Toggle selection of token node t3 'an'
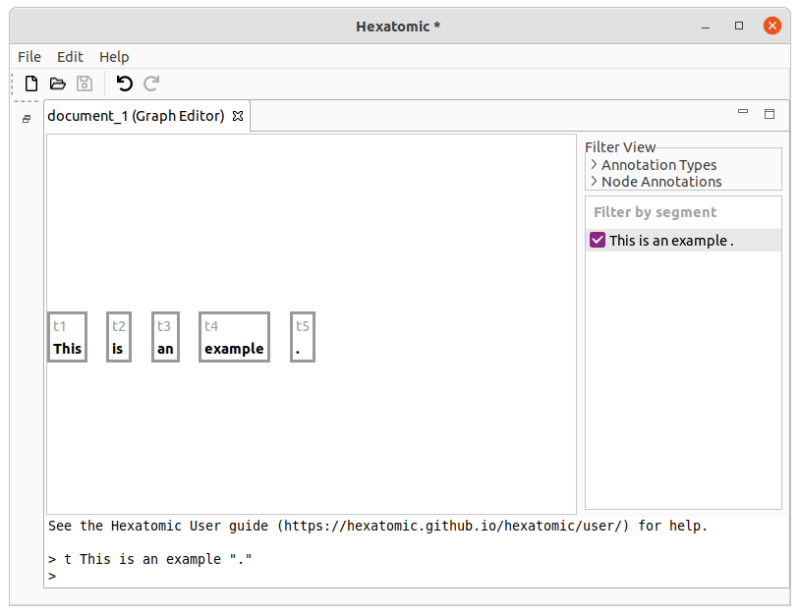The image size is (800, 615). [165, 337]
